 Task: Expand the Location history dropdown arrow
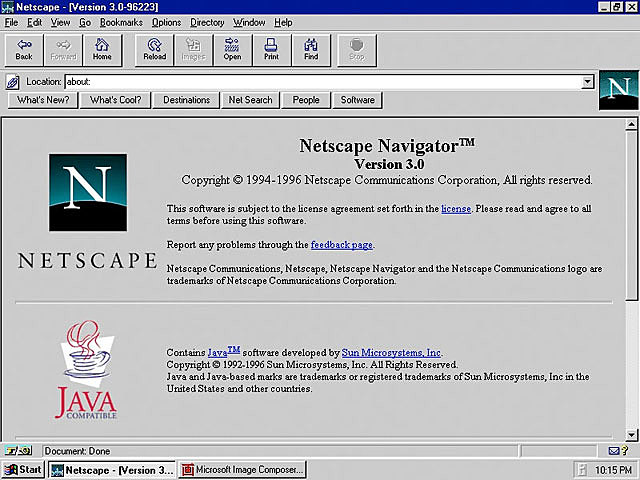tap(587, 82)
